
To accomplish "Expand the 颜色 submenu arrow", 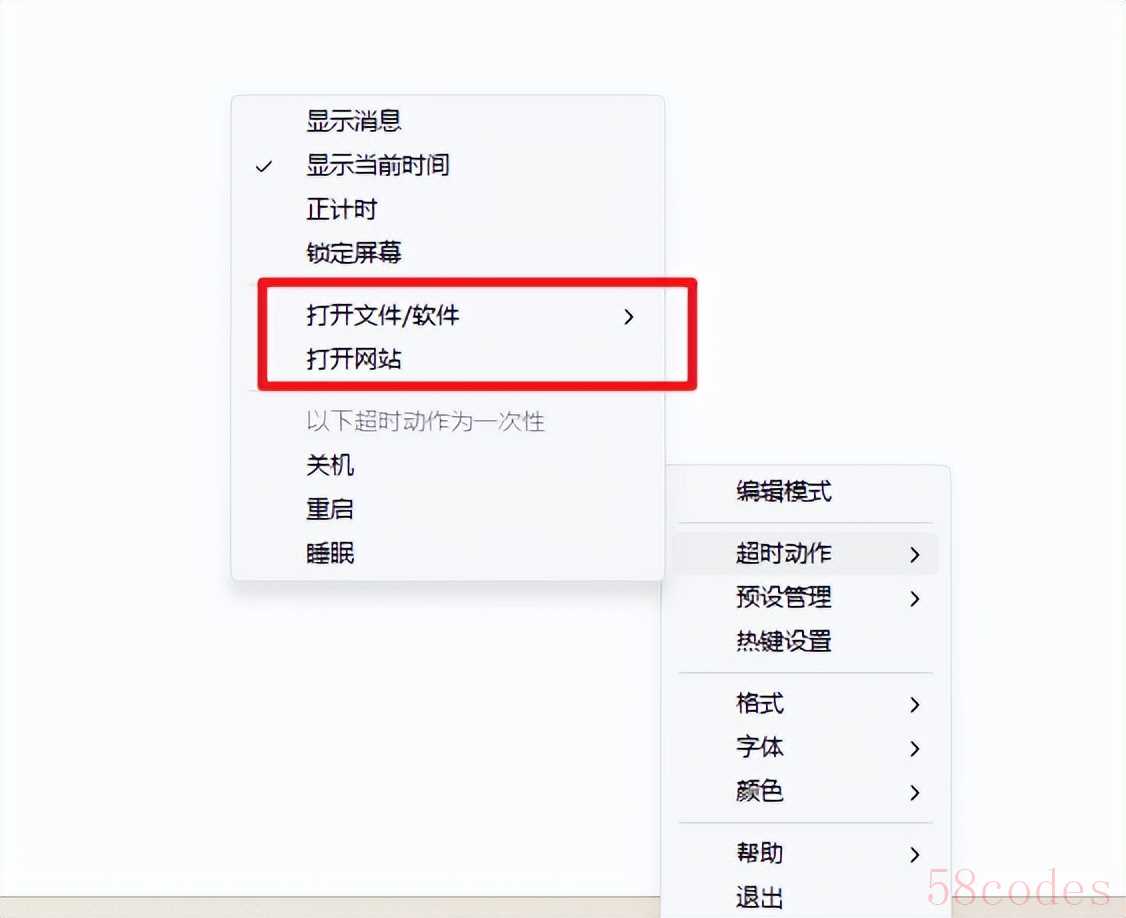I will point(914,792).
